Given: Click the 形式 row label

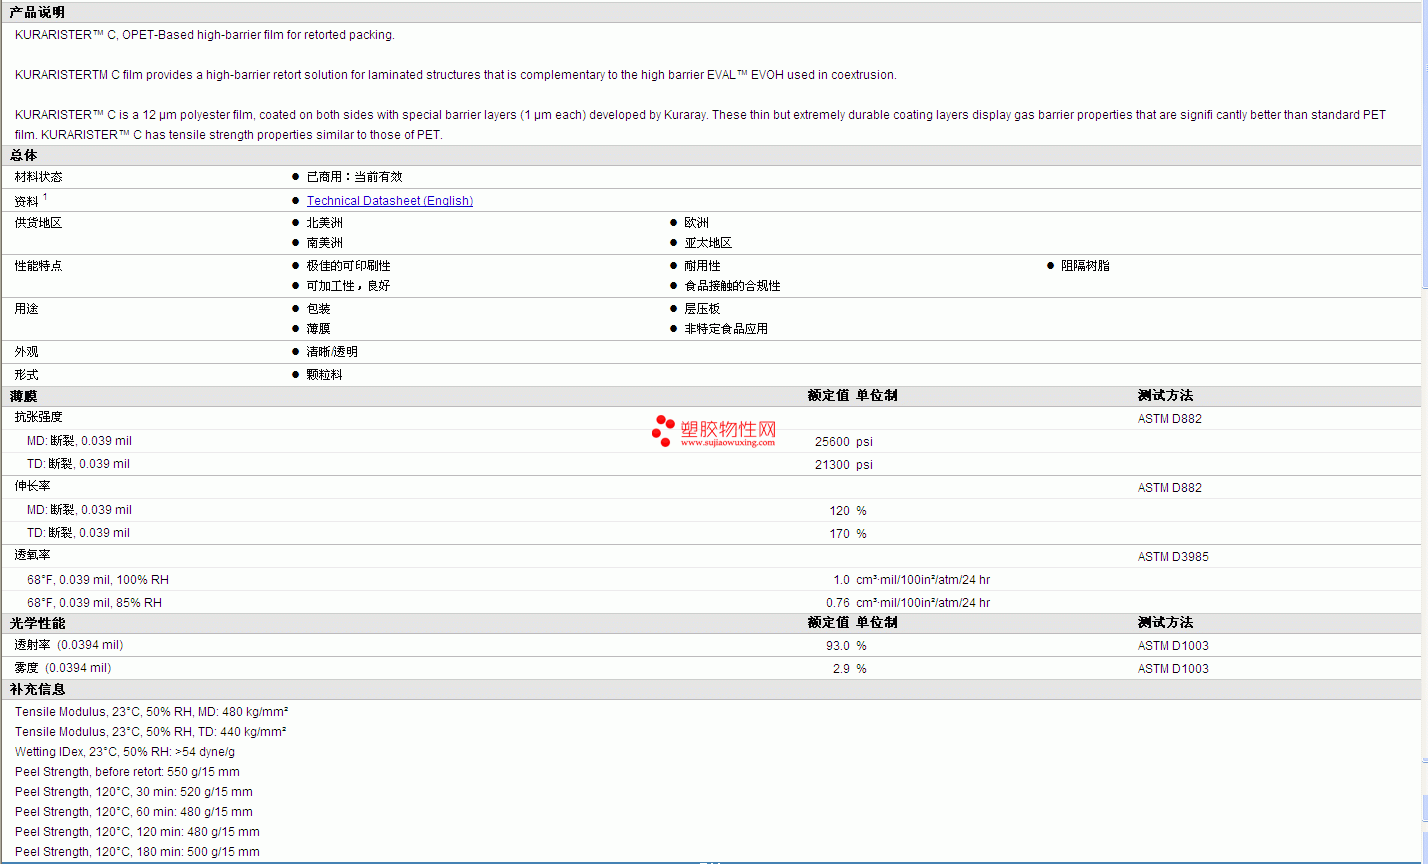Looking at the screenshot, I should tap(26, 375).
